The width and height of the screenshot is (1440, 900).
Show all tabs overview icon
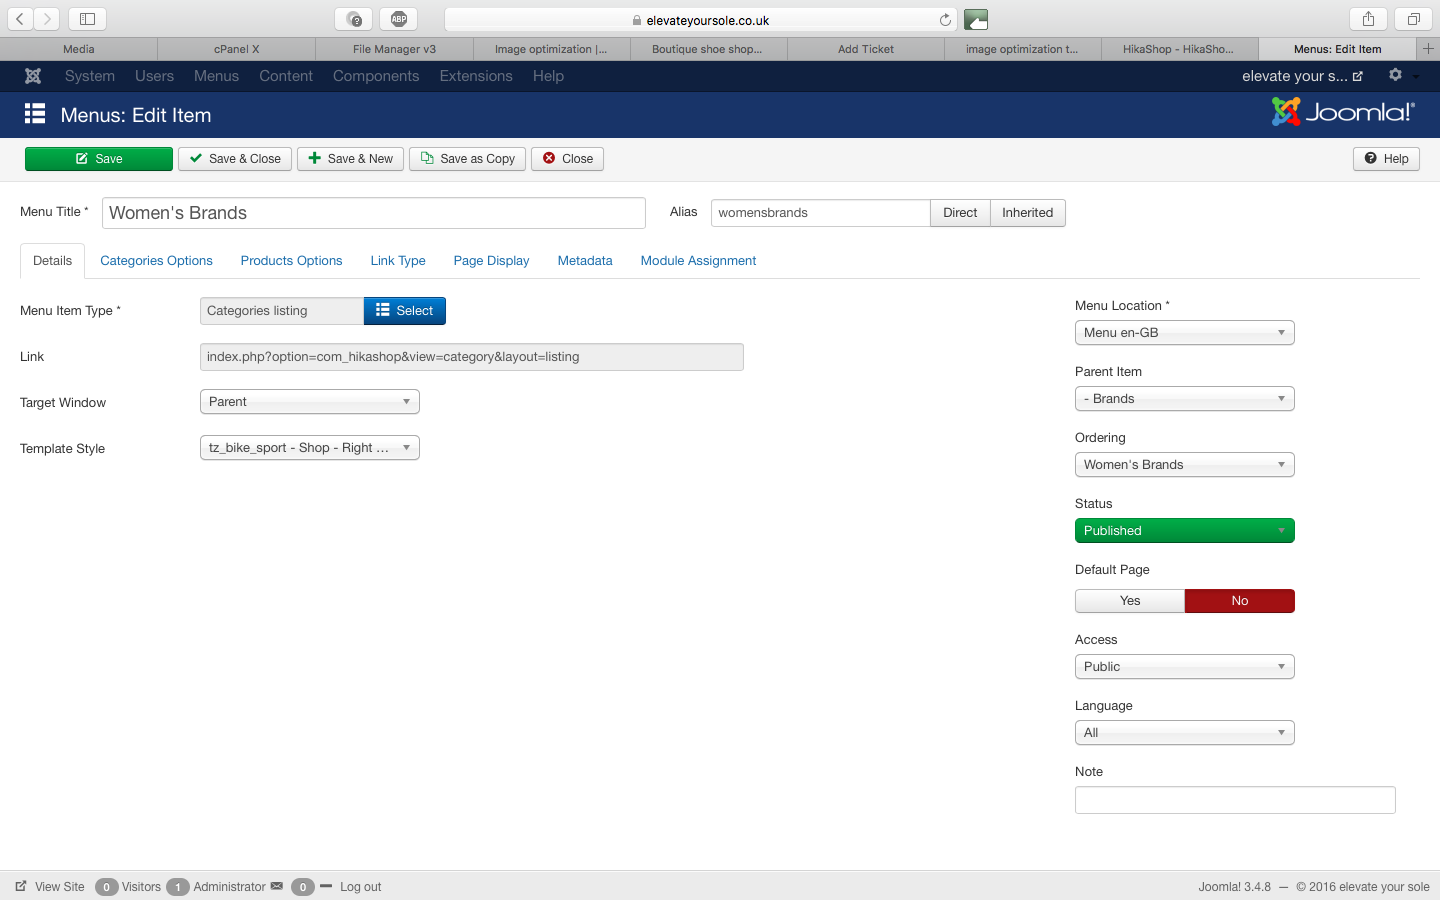point(1414,19)
